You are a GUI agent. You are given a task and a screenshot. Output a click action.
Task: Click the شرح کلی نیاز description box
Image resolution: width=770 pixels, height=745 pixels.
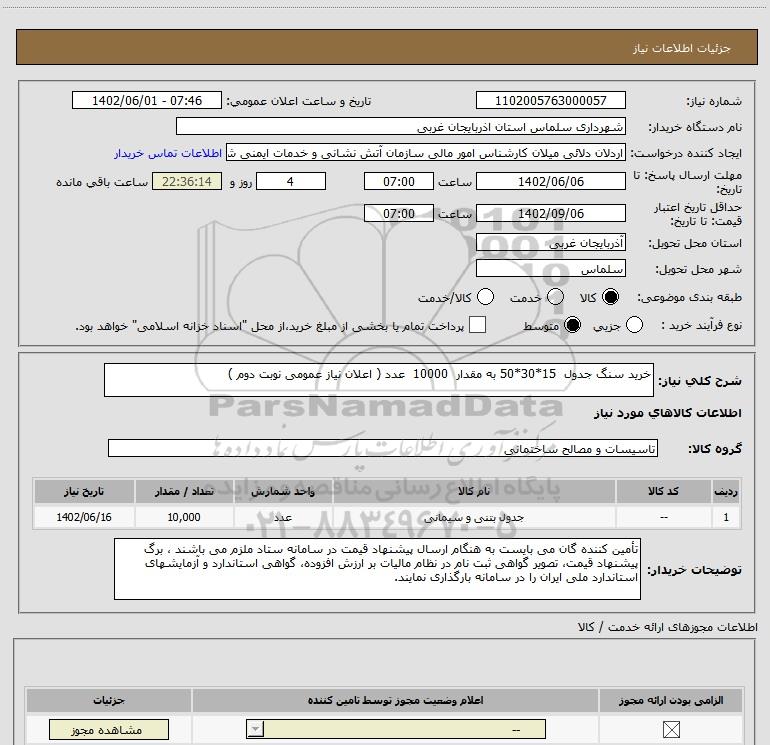(379, 380)
